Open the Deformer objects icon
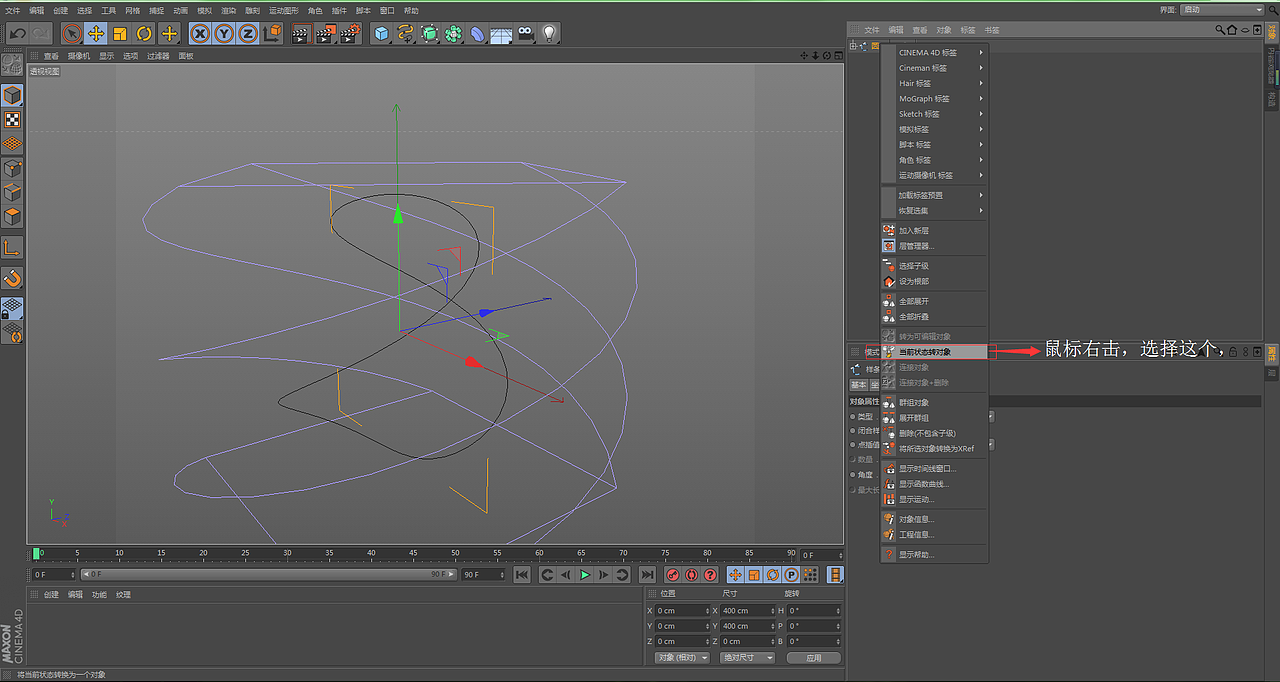1280x682 pixels. [x=477, y=33]
